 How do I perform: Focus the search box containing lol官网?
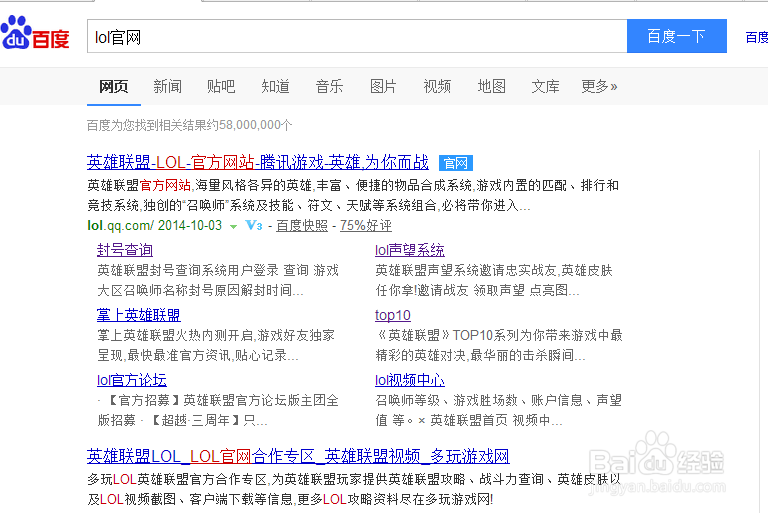click(x=357, y=36)
